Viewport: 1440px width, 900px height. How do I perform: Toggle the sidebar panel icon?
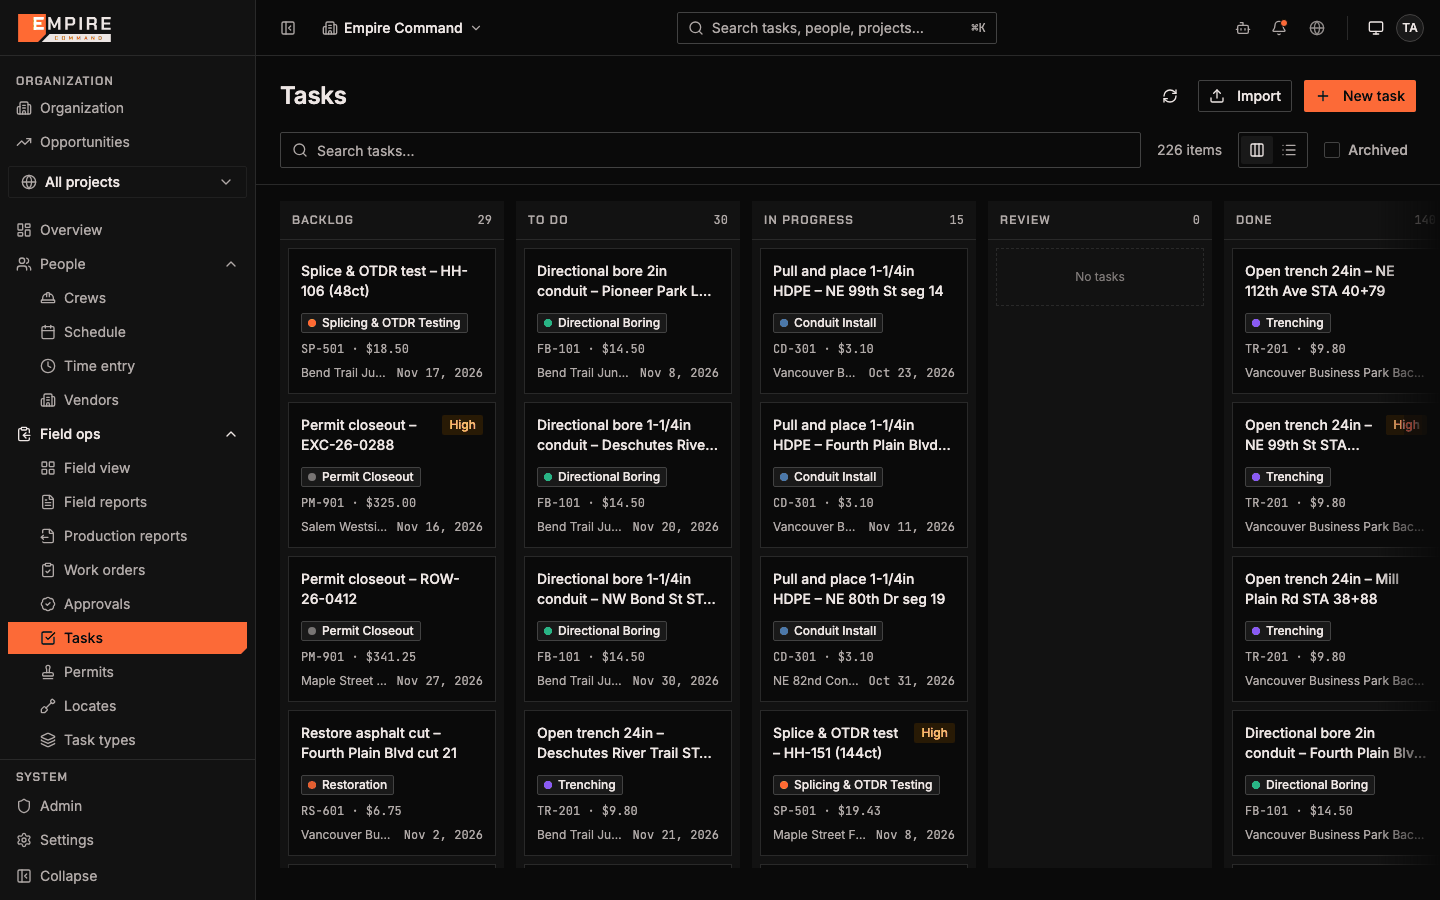288,28
